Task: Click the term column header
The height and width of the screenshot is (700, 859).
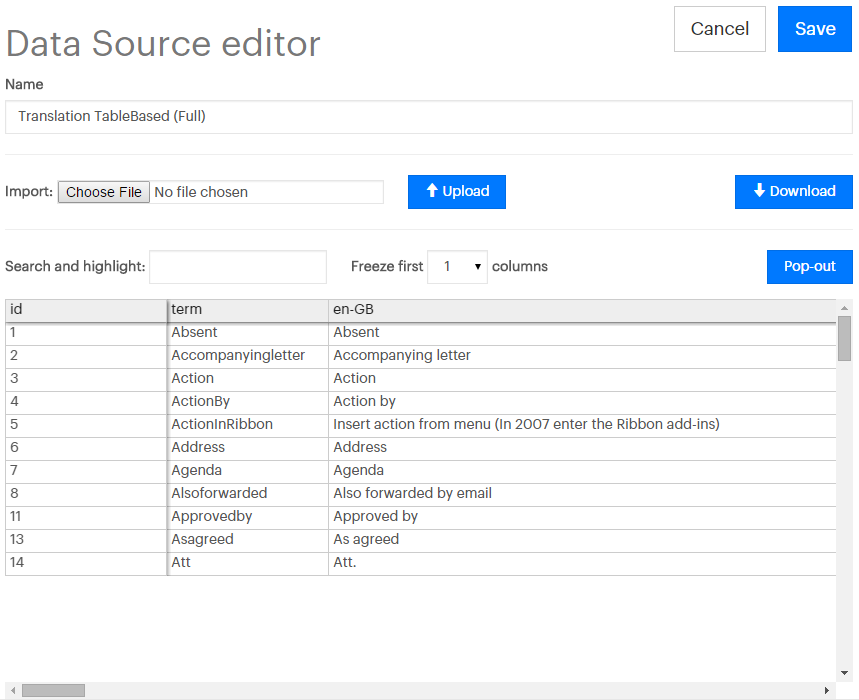Action: coord(248,310)
